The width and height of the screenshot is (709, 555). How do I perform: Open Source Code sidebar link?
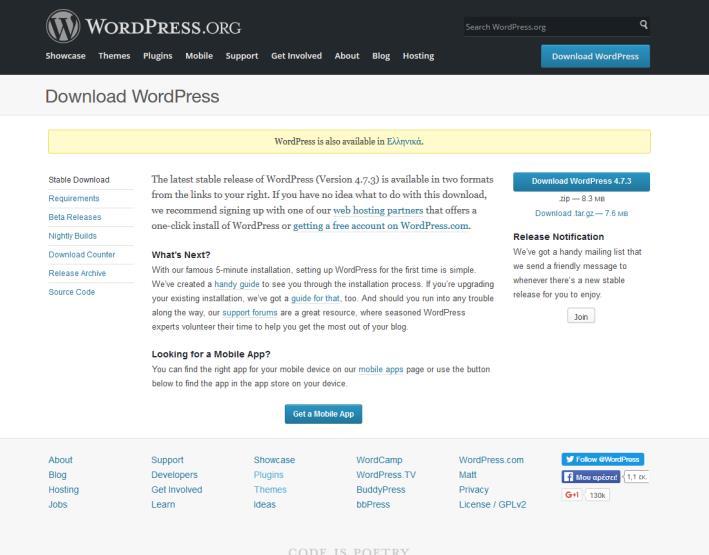[x=71, y=292]
